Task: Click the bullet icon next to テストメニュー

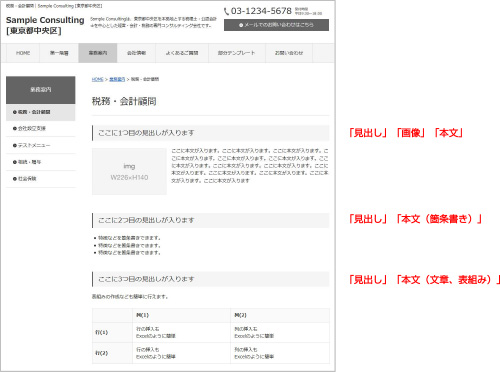Action: (x=15, y=145)
